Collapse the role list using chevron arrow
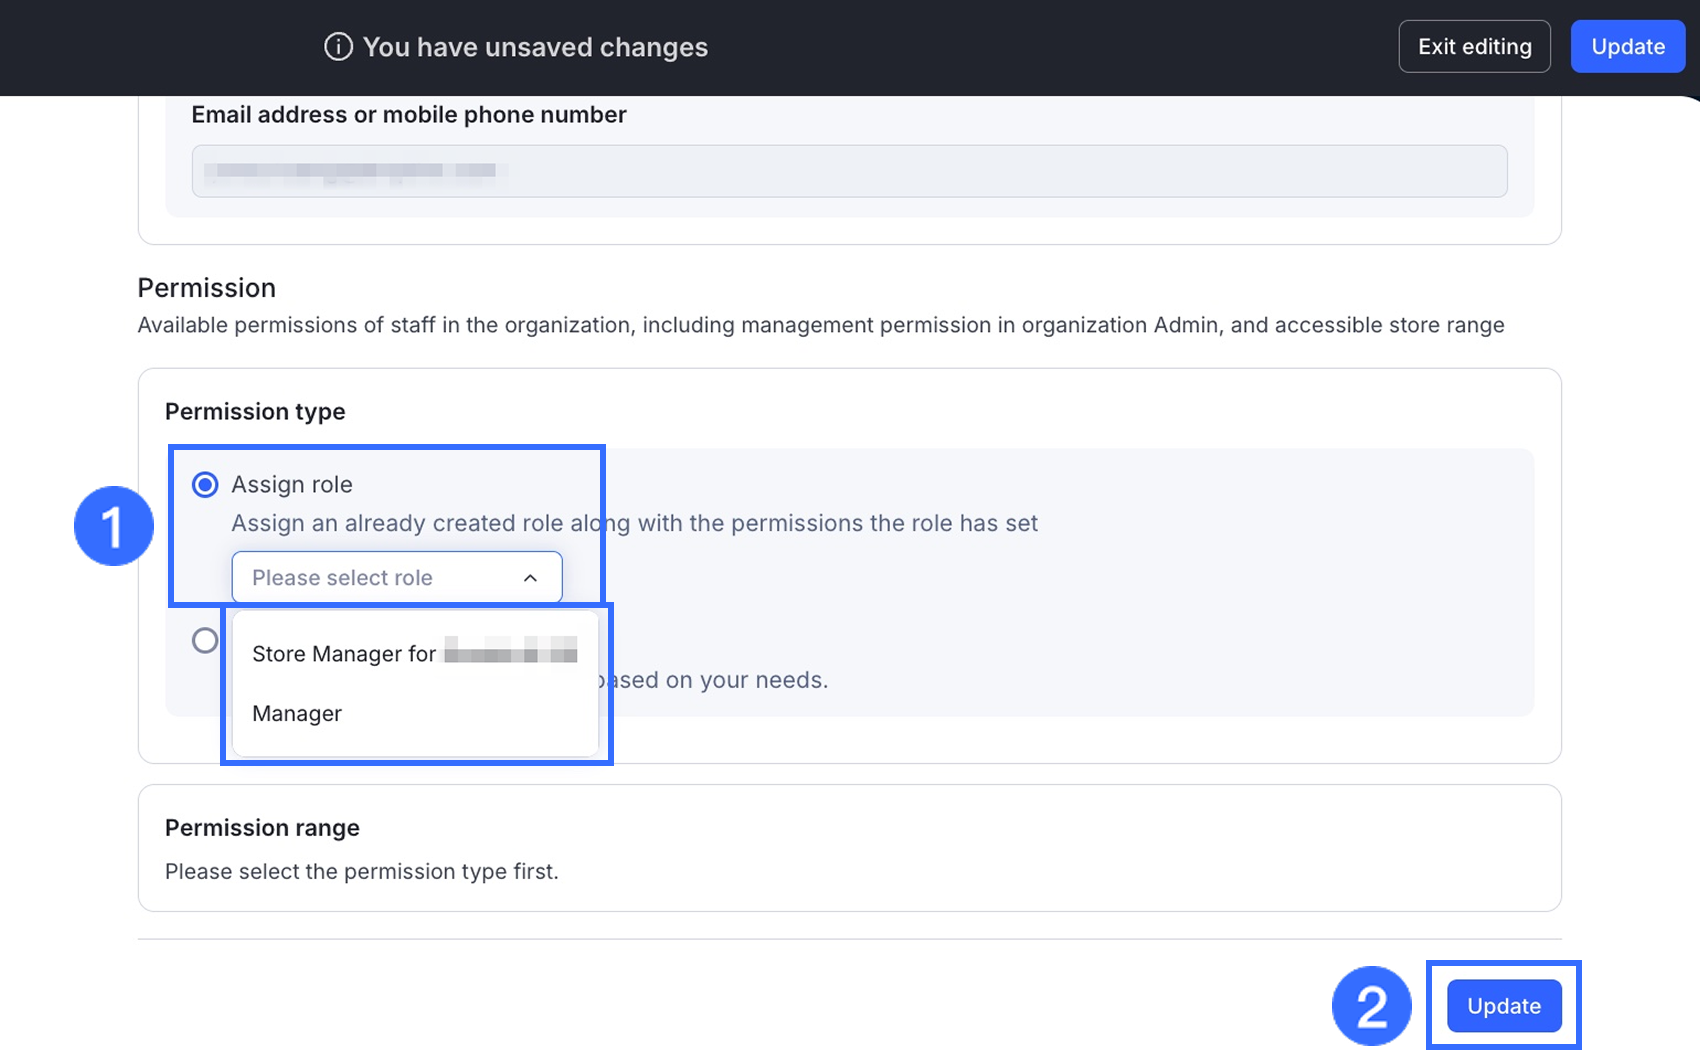 tap(530, 578)
